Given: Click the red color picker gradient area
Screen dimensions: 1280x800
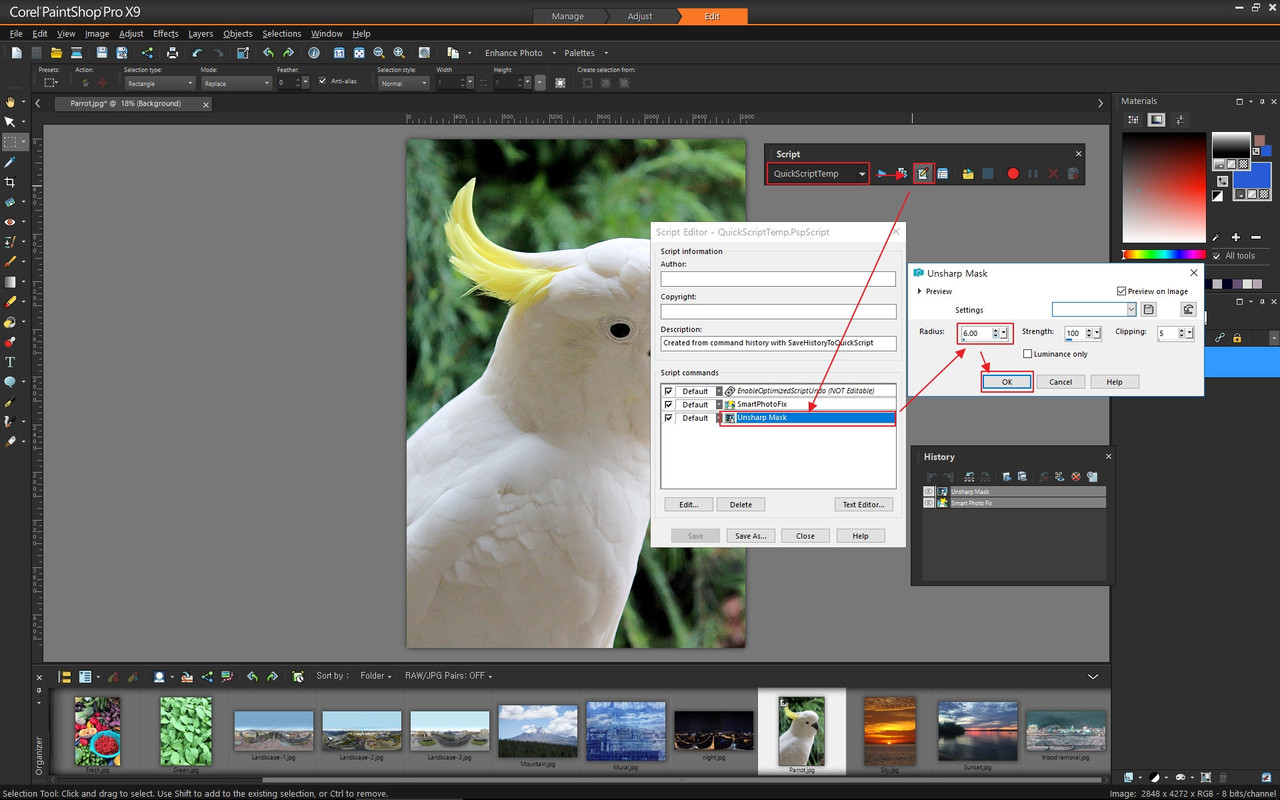Looking at the screenshot, I should pyautogui.click(x=1163, y=187).
